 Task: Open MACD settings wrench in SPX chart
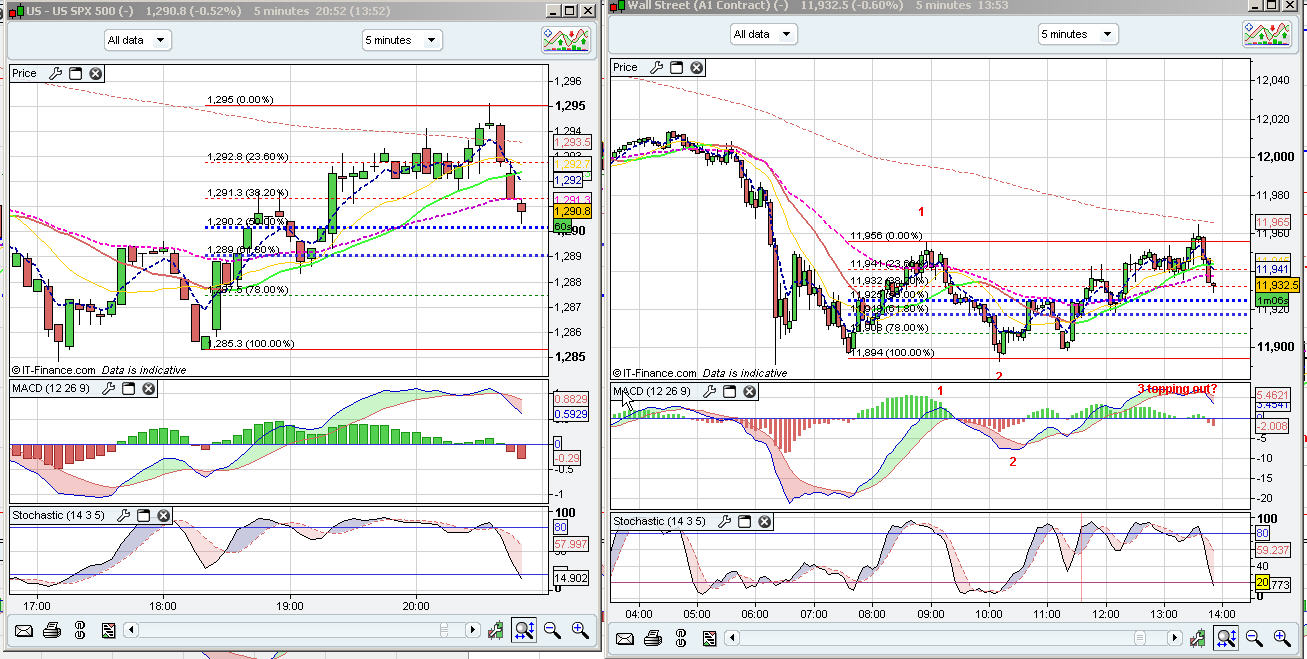110,389
